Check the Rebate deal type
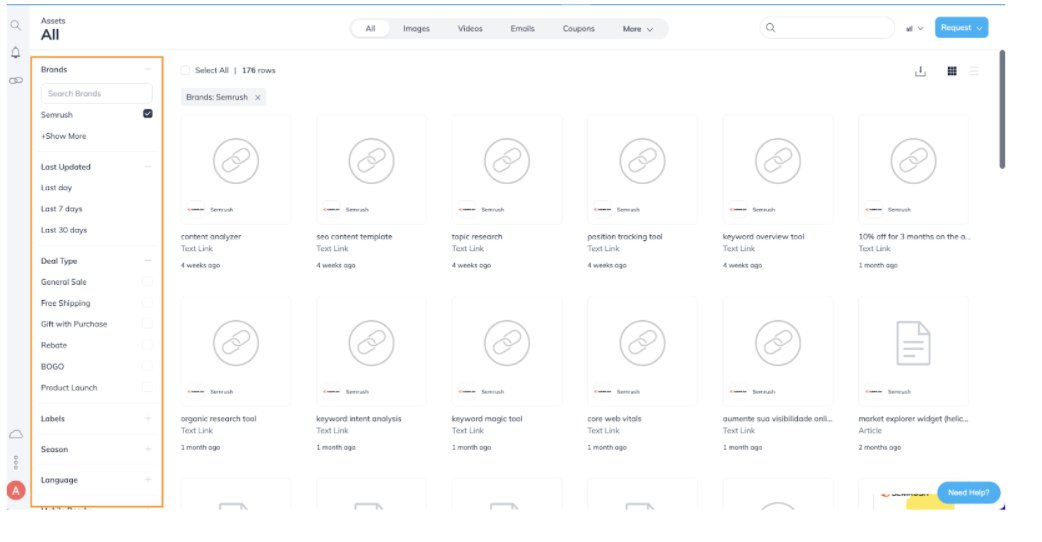1042x542 pixels. click(x=147, y=345)
